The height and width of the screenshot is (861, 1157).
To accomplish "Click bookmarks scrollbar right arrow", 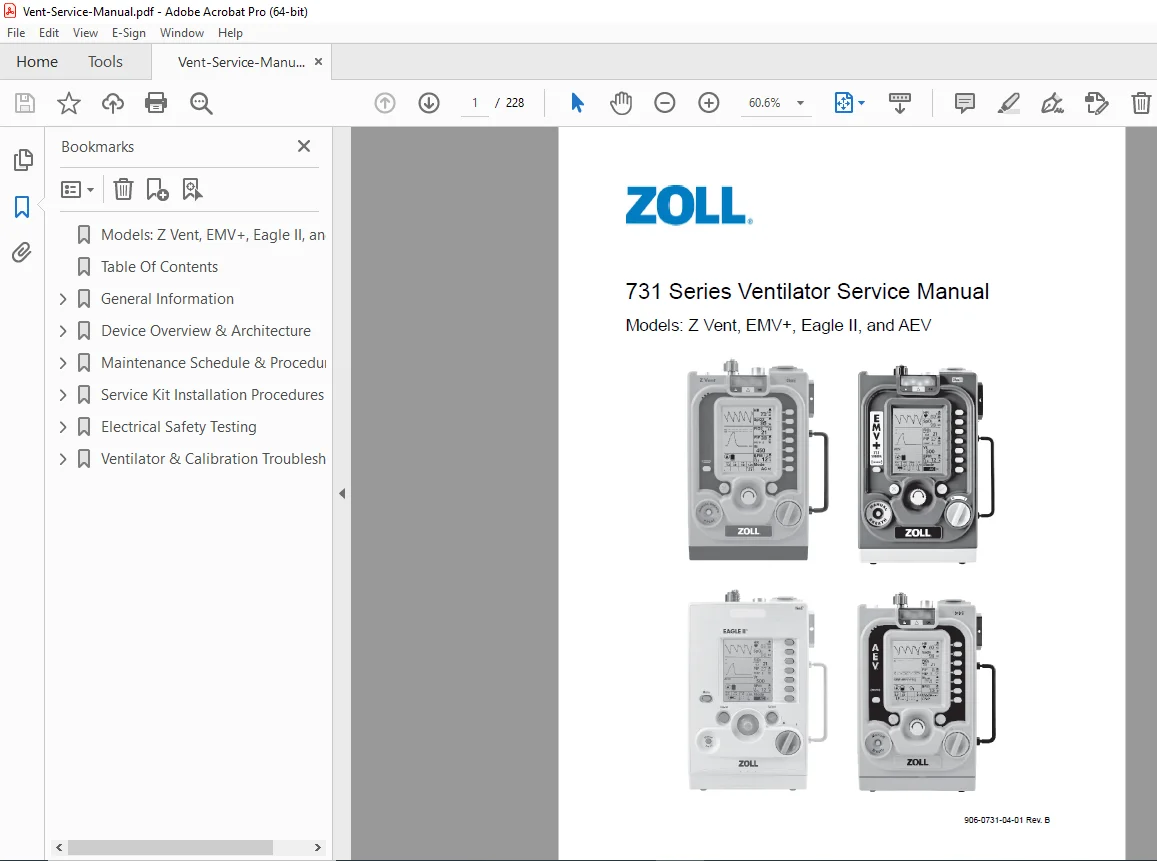I will [x=317, y=848].
